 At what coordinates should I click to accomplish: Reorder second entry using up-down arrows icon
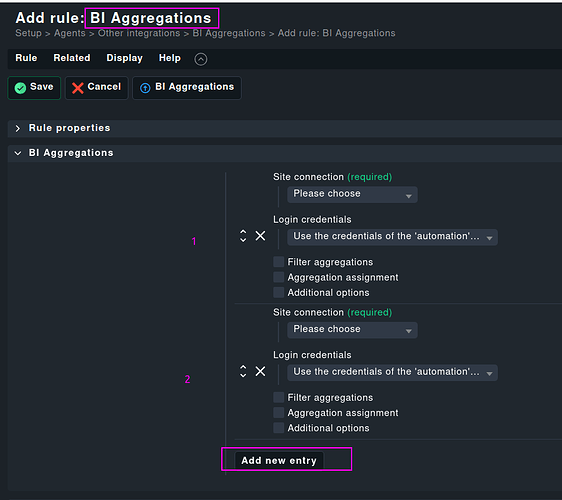[243, 371]
